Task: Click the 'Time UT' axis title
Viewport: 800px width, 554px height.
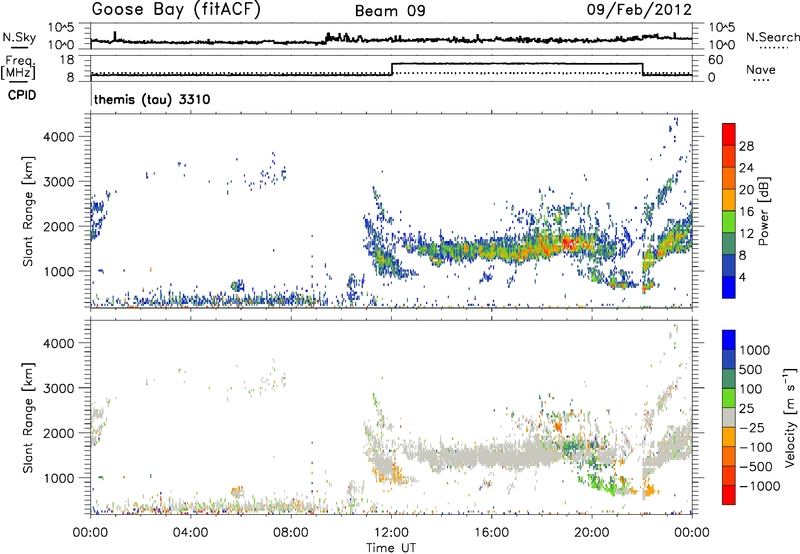Action: pos(391,548)
